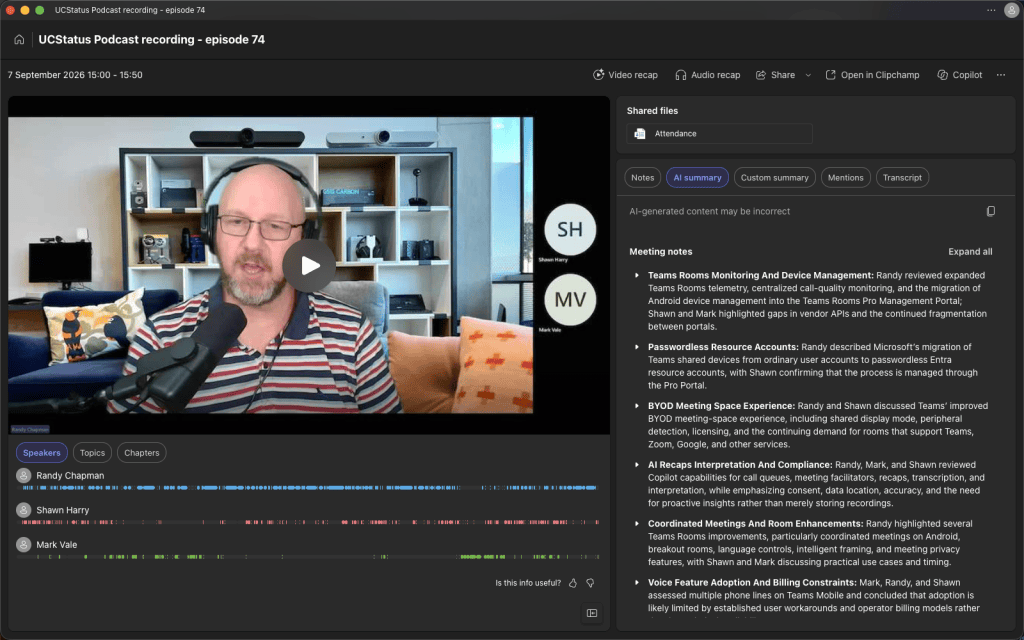Image resolution: width=1024 pixels, height=640 pixels.
Task: Expand AI Recaps Interpretation And Compliance note
Action: point(637,465)
